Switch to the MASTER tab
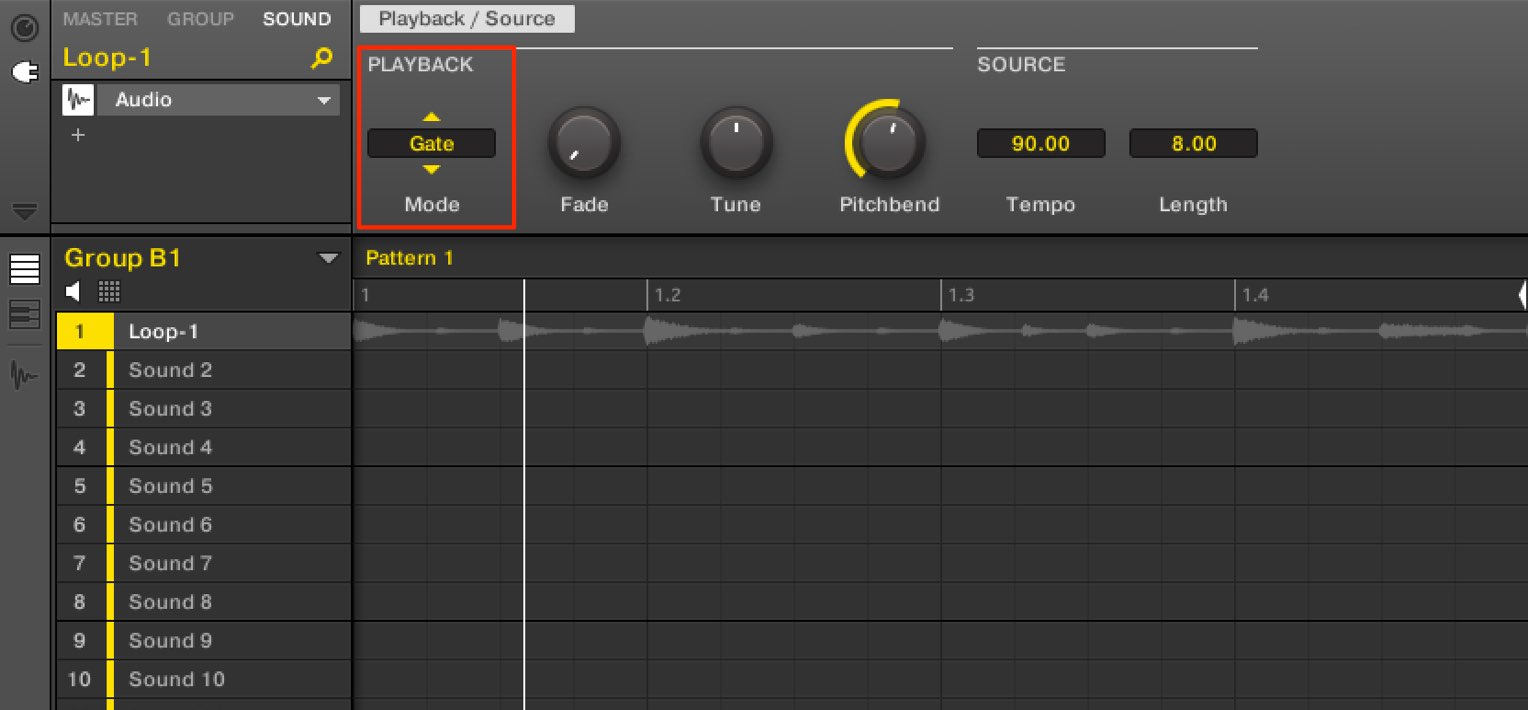Image resolution: width=1528 pixels, height=710 pixels. (100, 19)
